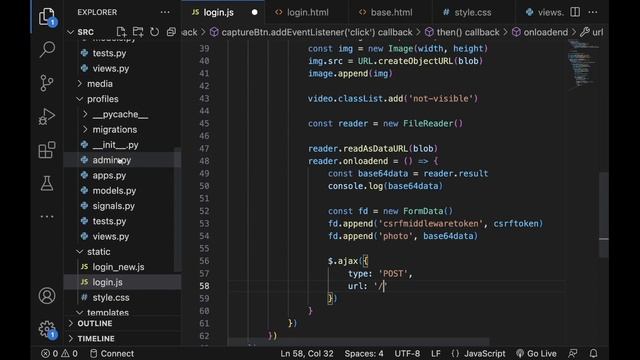The height and width of the screenshot is (360, 640).
Task: Open login_new.js file
Action: 118,267
